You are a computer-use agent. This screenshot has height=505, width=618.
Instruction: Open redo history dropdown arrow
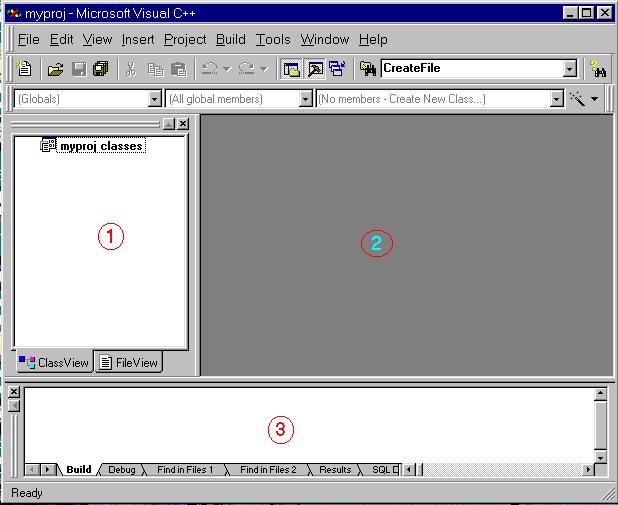[264, 69]
